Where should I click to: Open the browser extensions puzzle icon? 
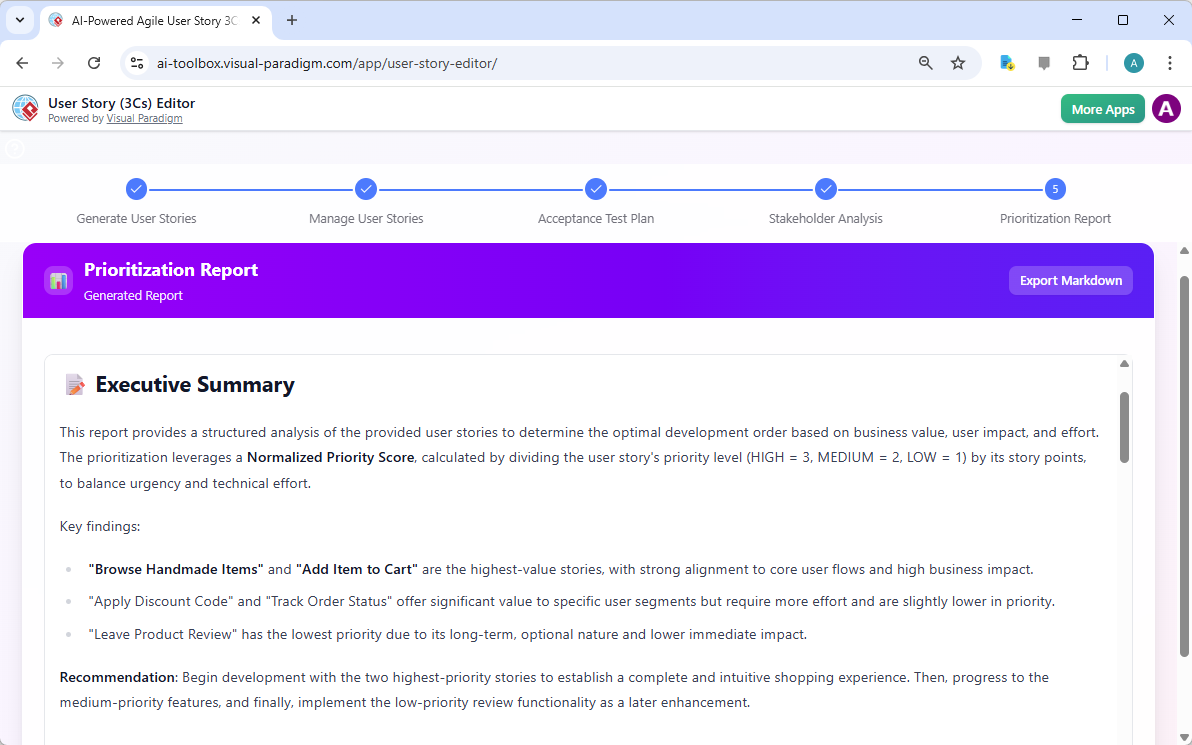click(x=1081, y=62)
